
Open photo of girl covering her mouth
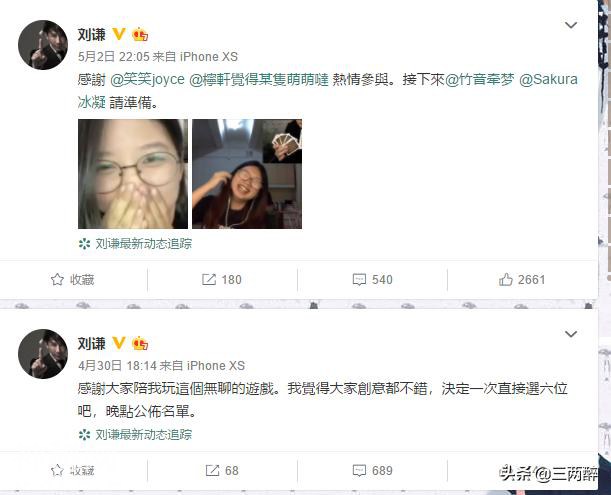point(133,174)
